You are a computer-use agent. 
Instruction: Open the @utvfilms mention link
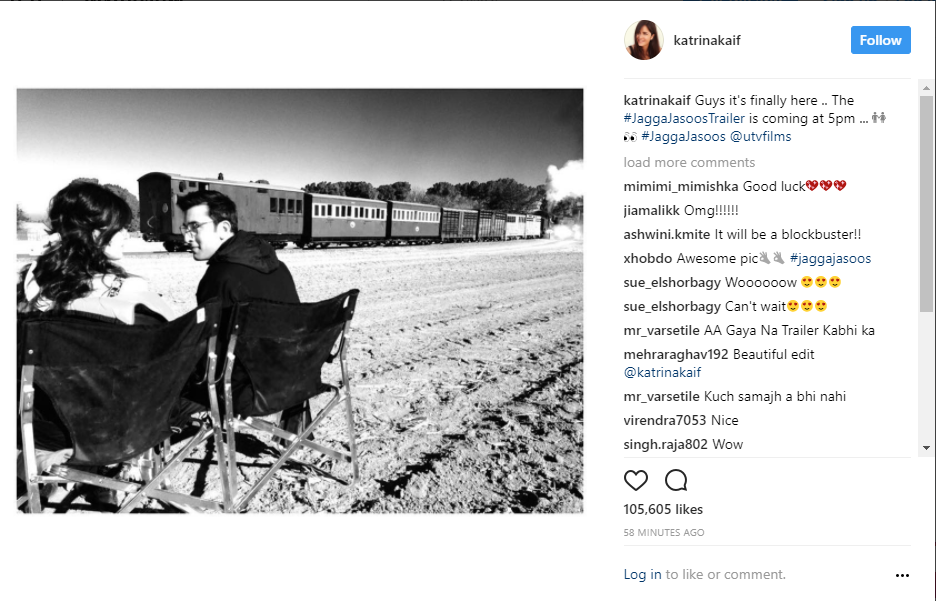[760, 137]
